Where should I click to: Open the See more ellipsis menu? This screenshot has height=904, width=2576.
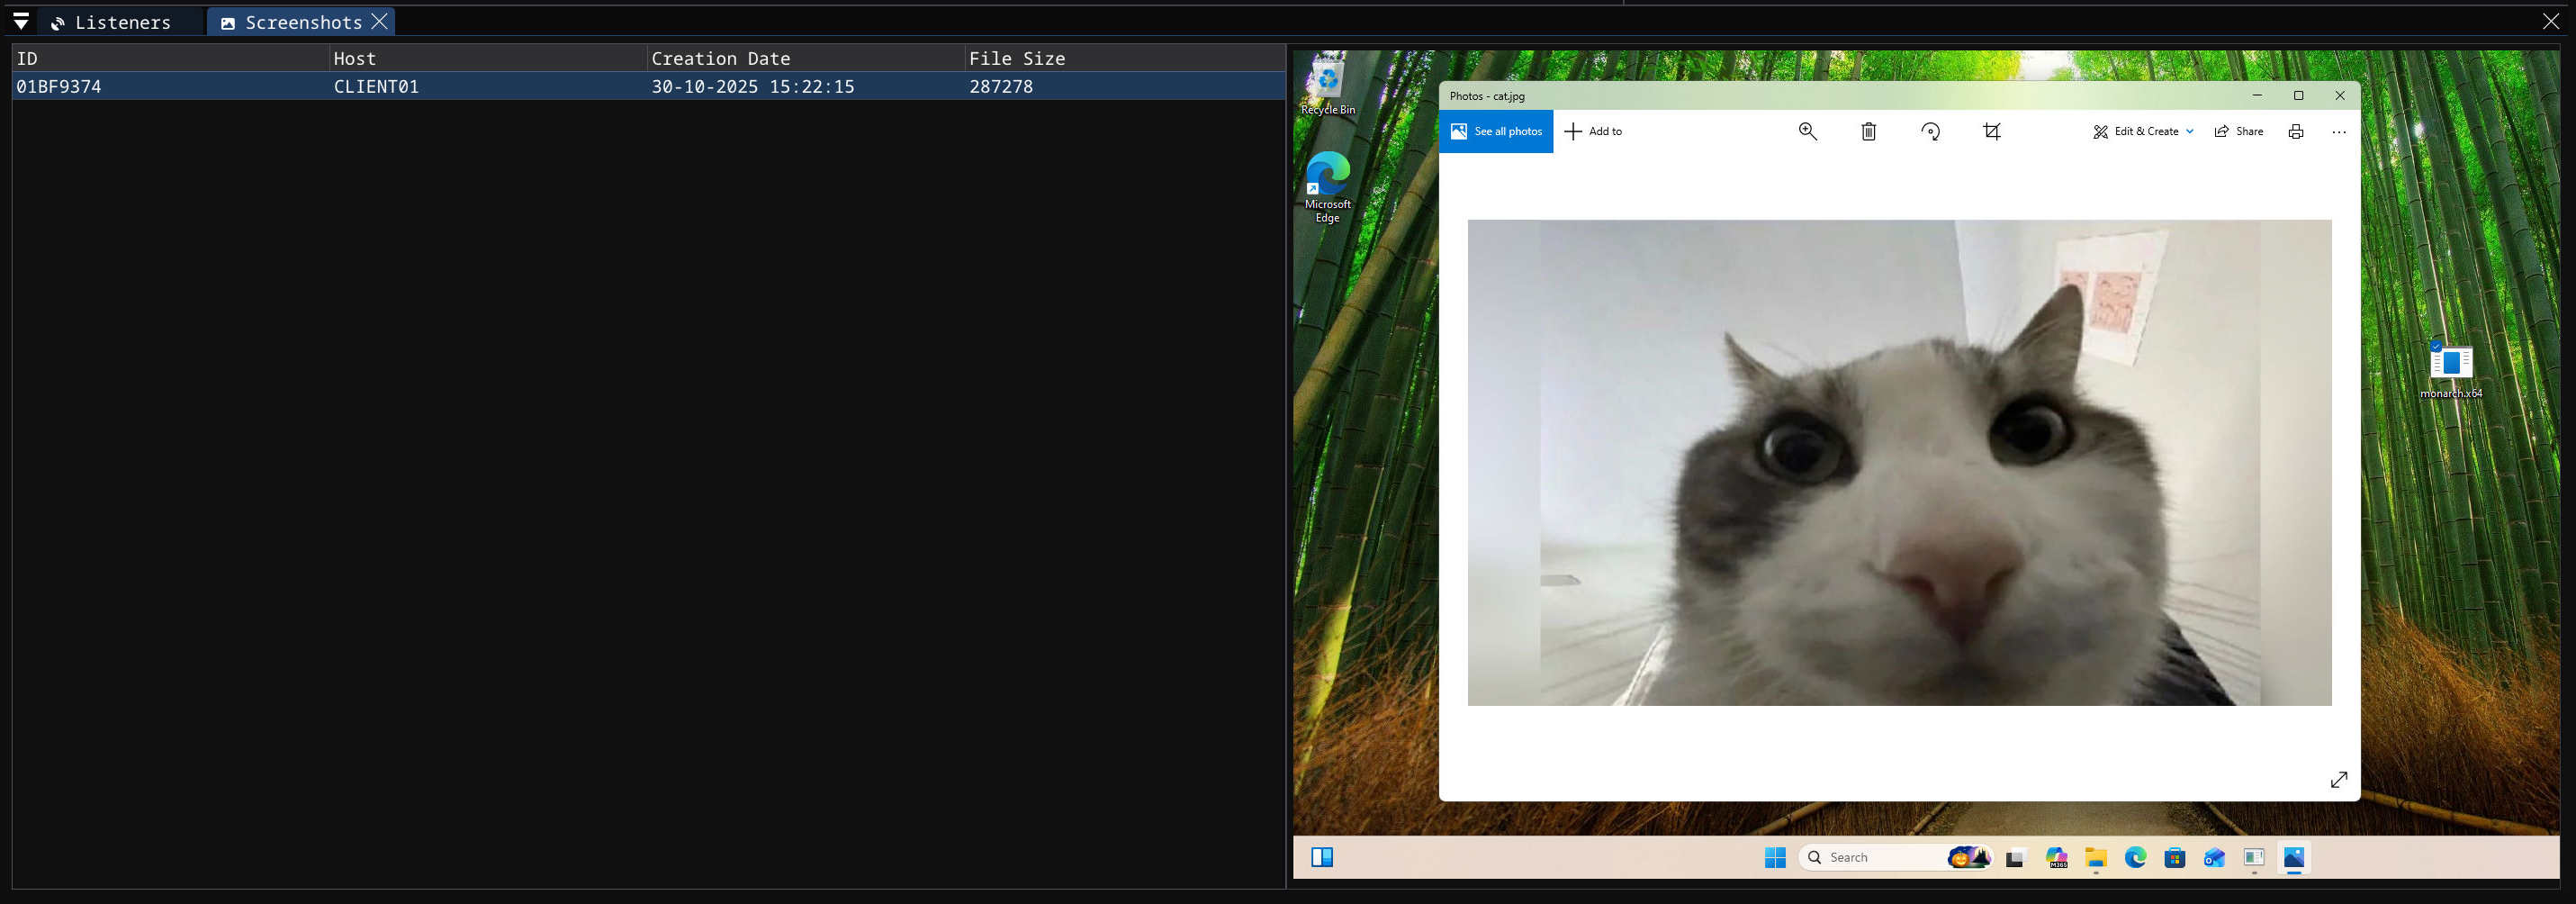pyautogui.click(x=2338, y=131)
